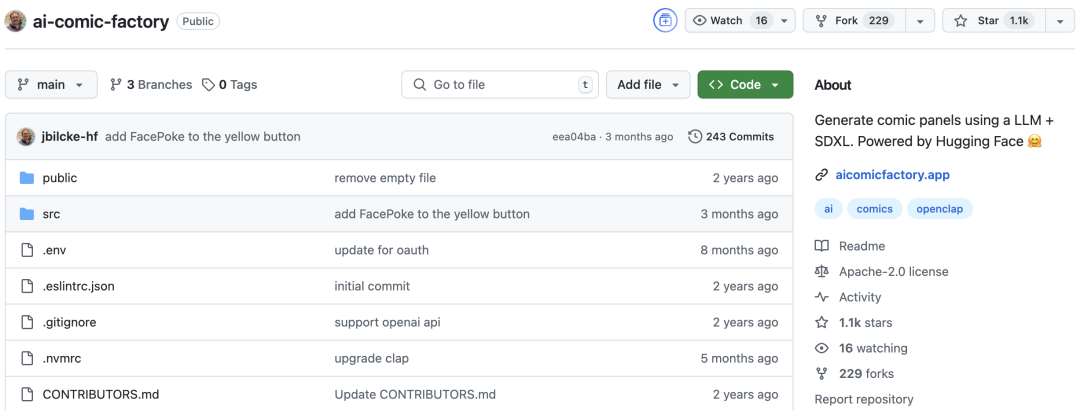
Task: Open the ai-comic-factory repository title link
Action: 101,21
